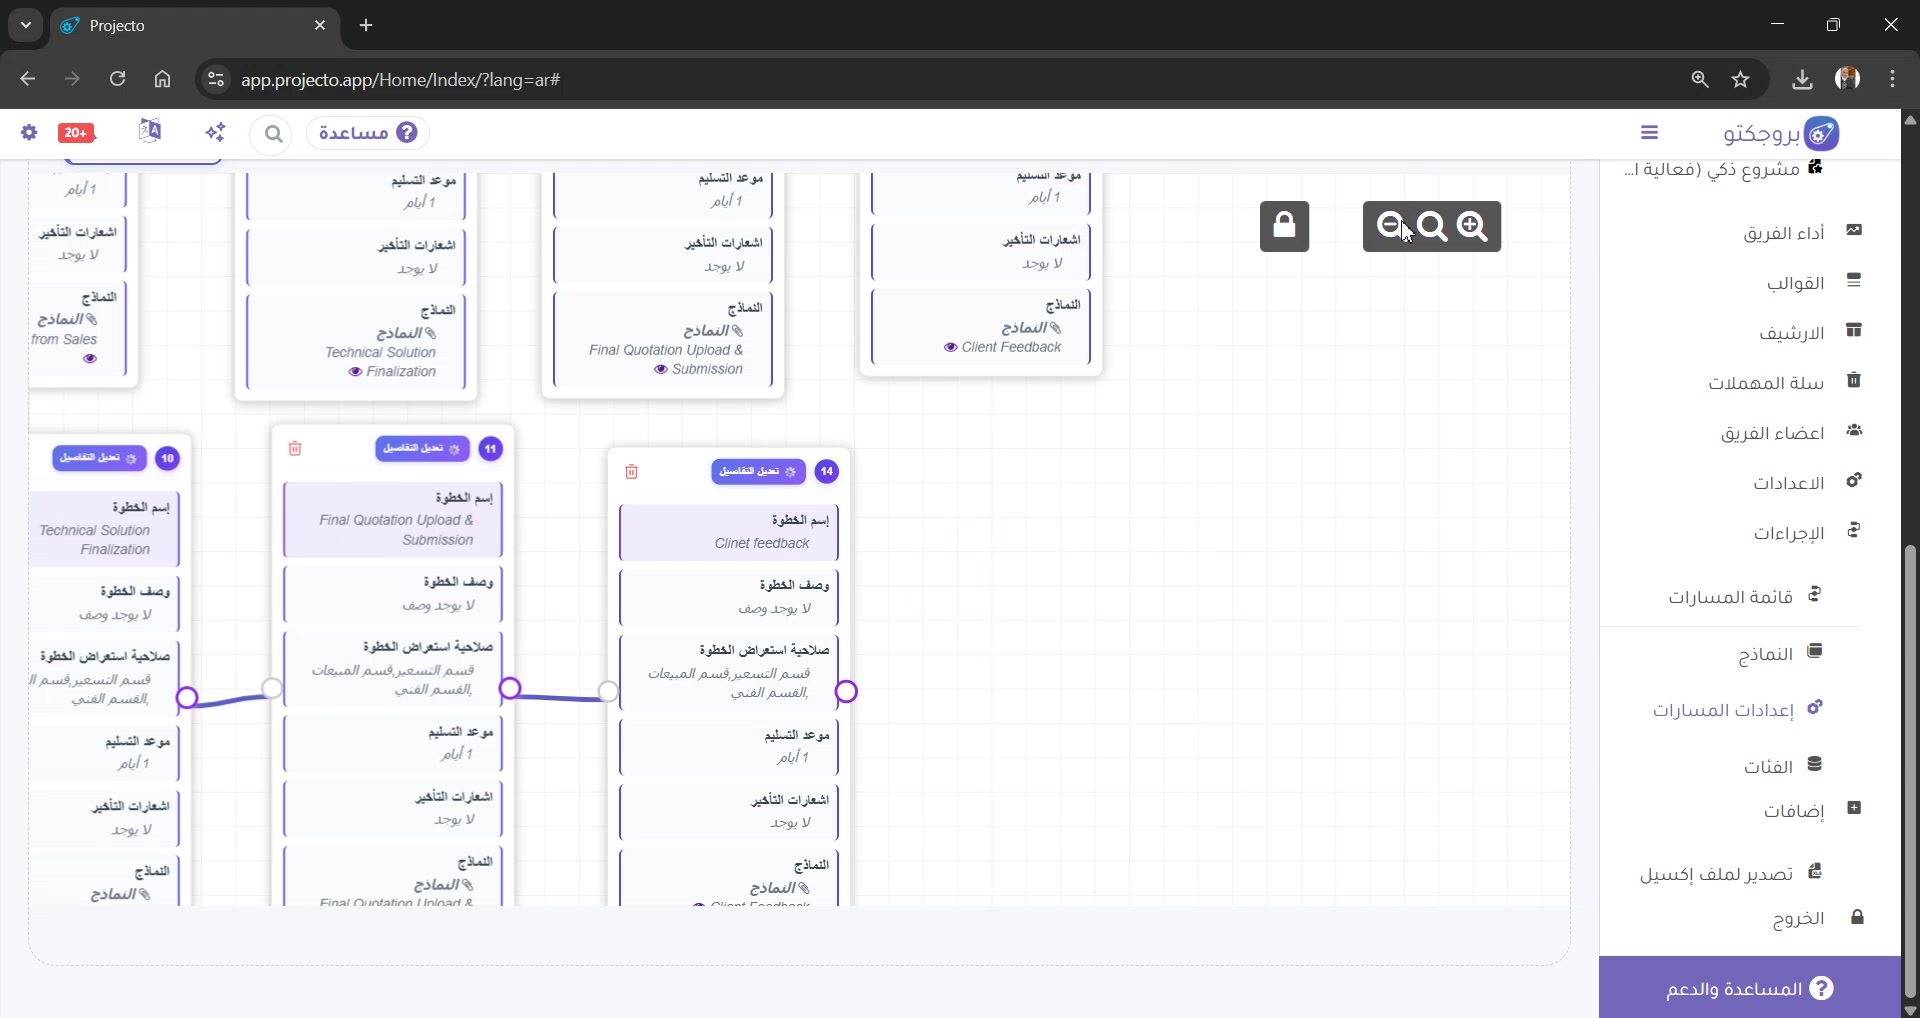
Task: Click the AI sparkle icon in toolbar
Action: pos(215,132)
